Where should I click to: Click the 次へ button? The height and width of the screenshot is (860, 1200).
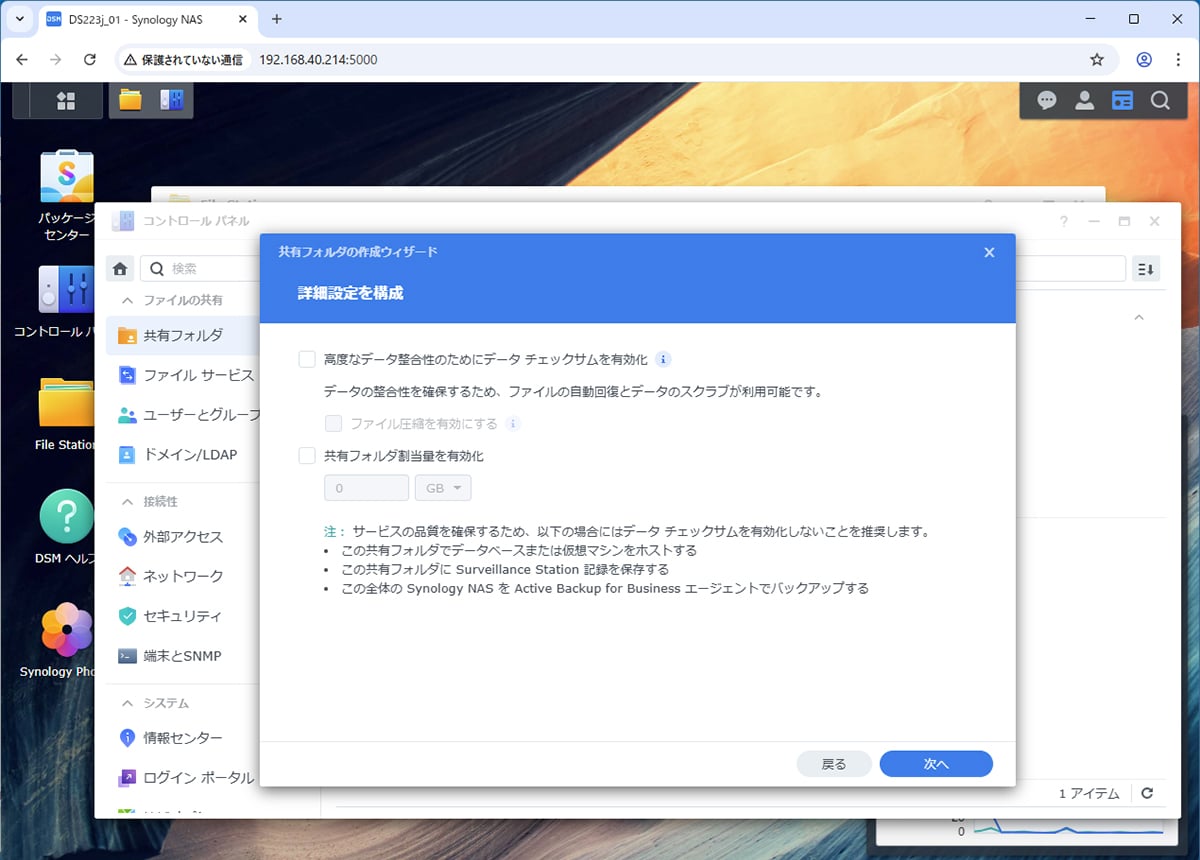coord(936,764)
